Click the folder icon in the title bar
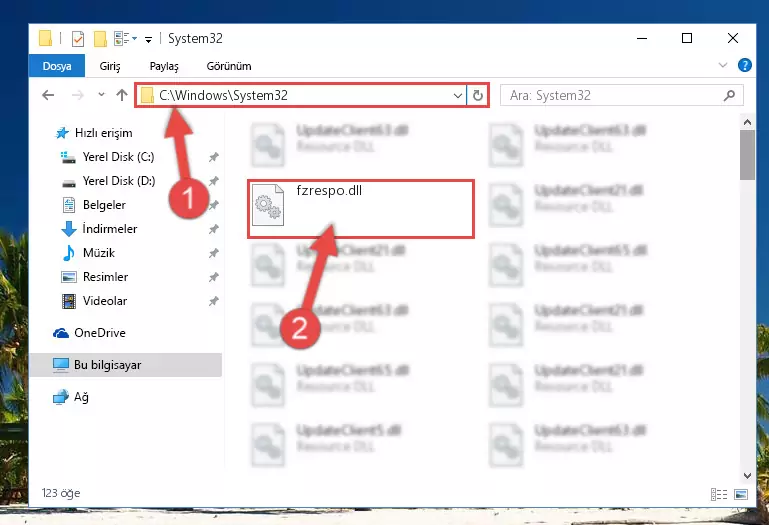The width and height of the screenshot is (769, 525). tap(45, 38)
